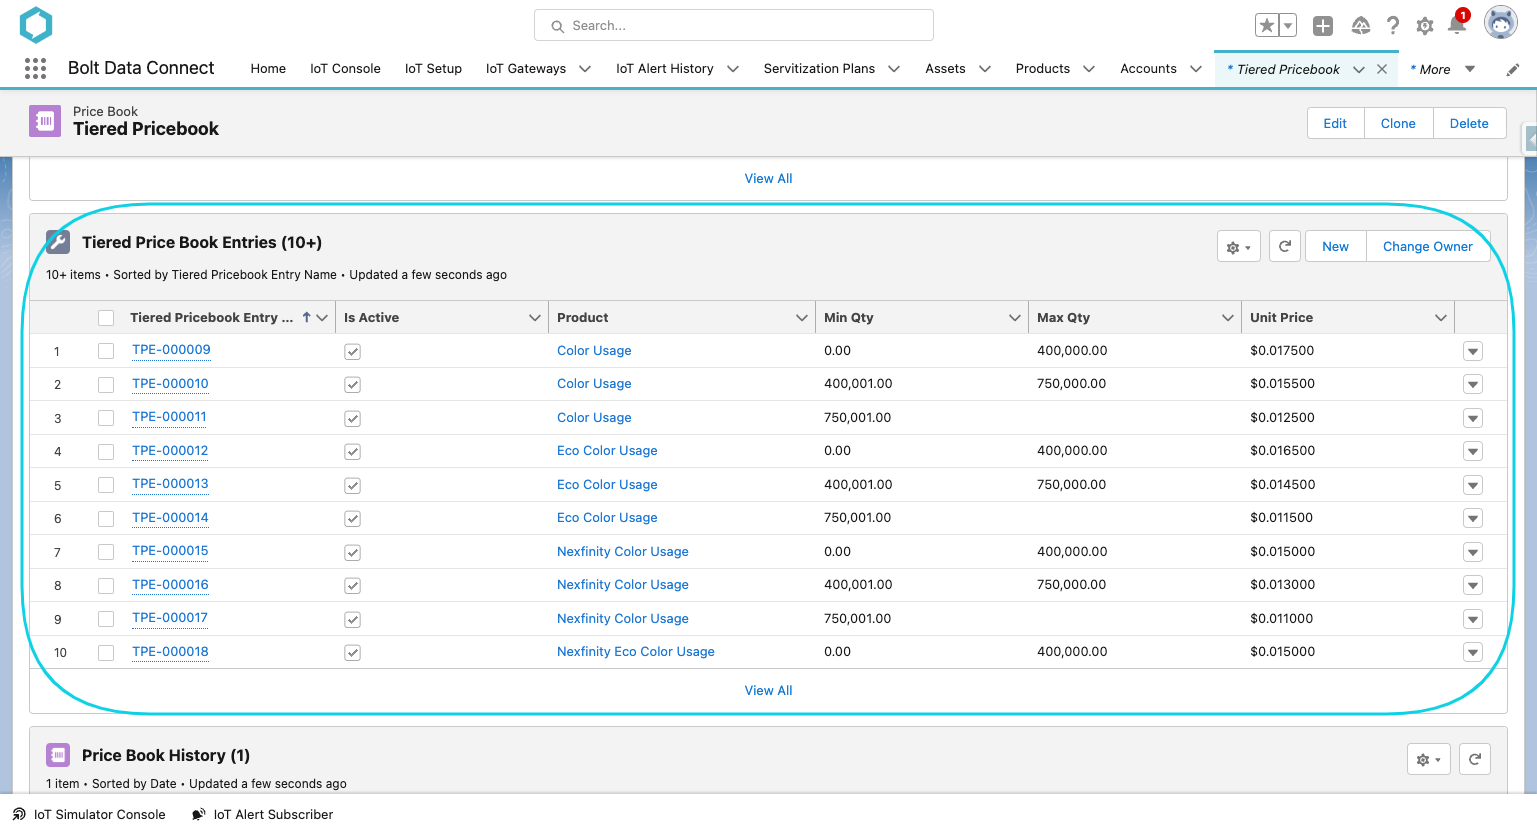Click the $0.017500 unit price cell
Image resolution: width=1537 pixels, height=834 pixels.
[1282, 351]
